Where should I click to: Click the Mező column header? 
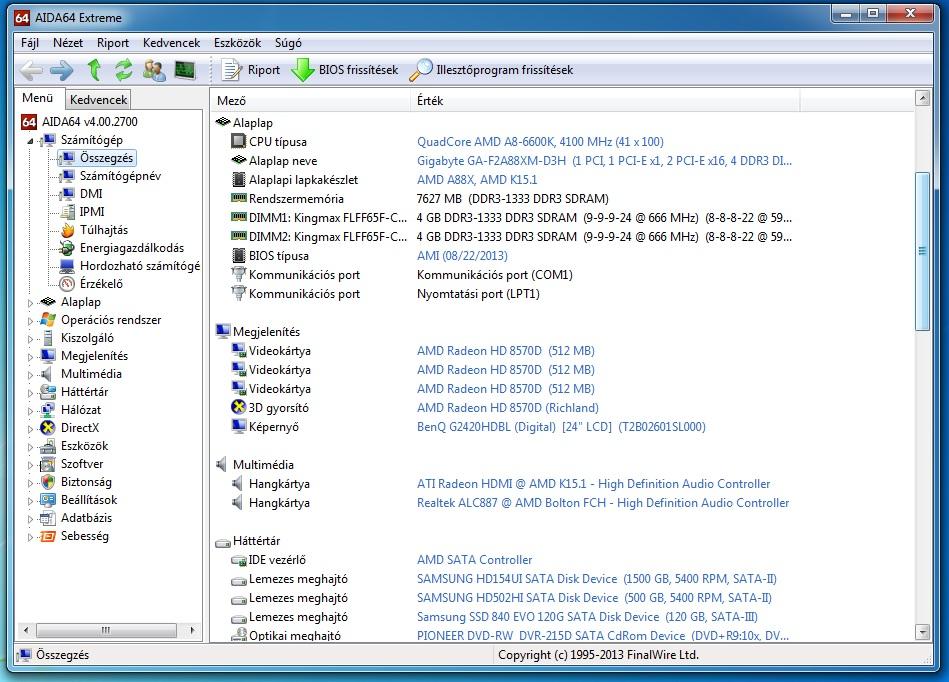311,100
